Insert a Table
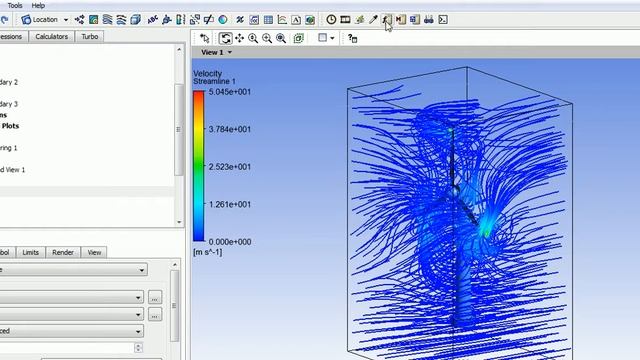This screenshot has height=360, width=640. coord(268,20)
